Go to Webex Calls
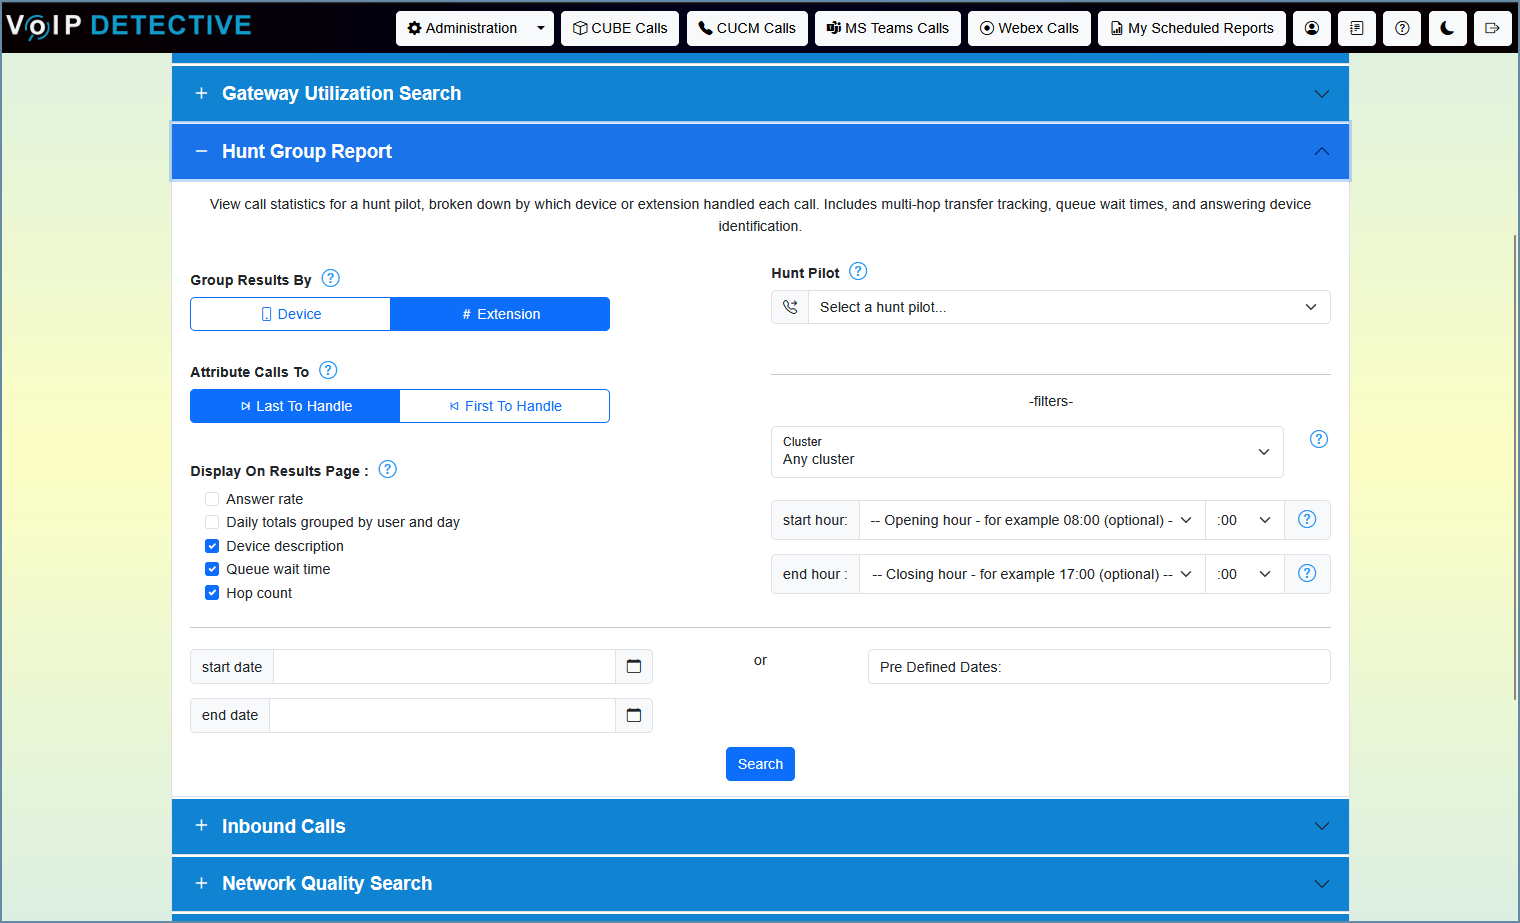The height and width of the screenshot is (923, 1520). pos(1029,28)
